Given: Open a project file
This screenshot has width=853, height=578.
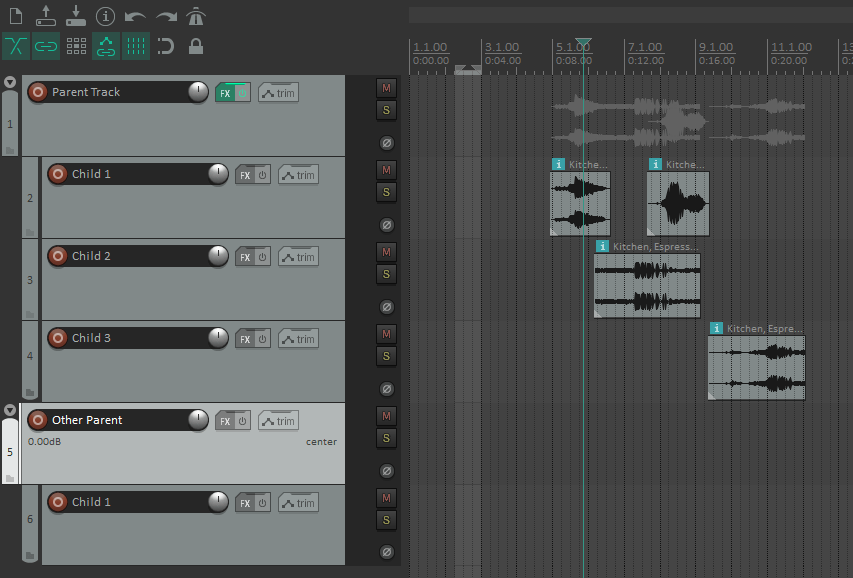Looking at the screenshot, I should (x=44, y=16).
